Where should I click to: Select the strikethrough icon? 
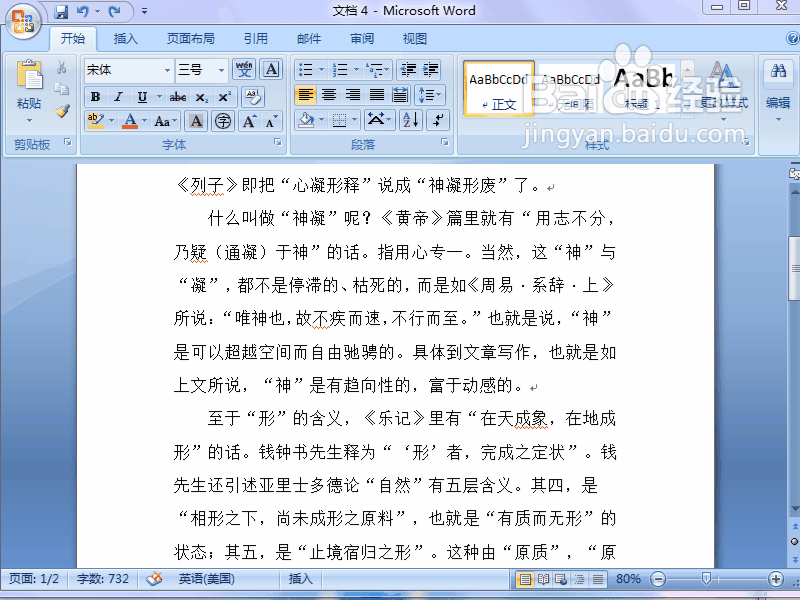[x=177, y=97]
